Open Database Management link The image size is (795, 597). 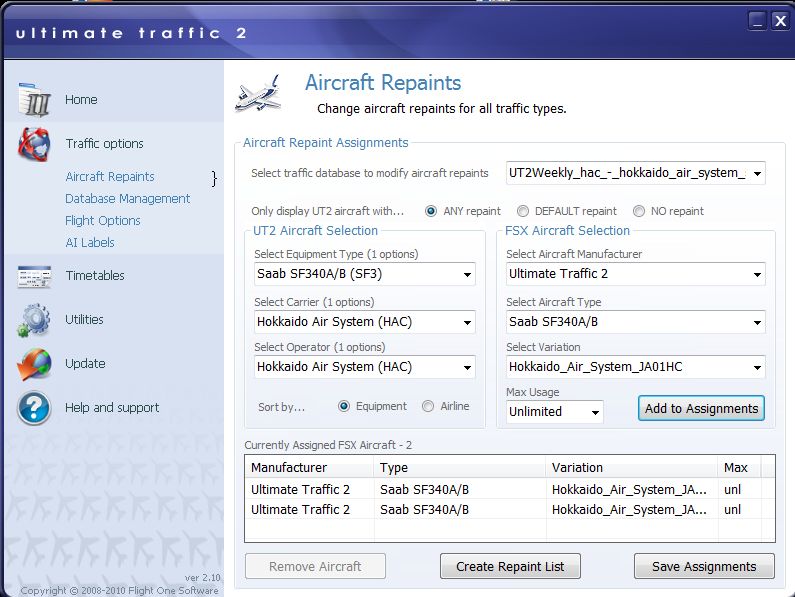point(128,198)
